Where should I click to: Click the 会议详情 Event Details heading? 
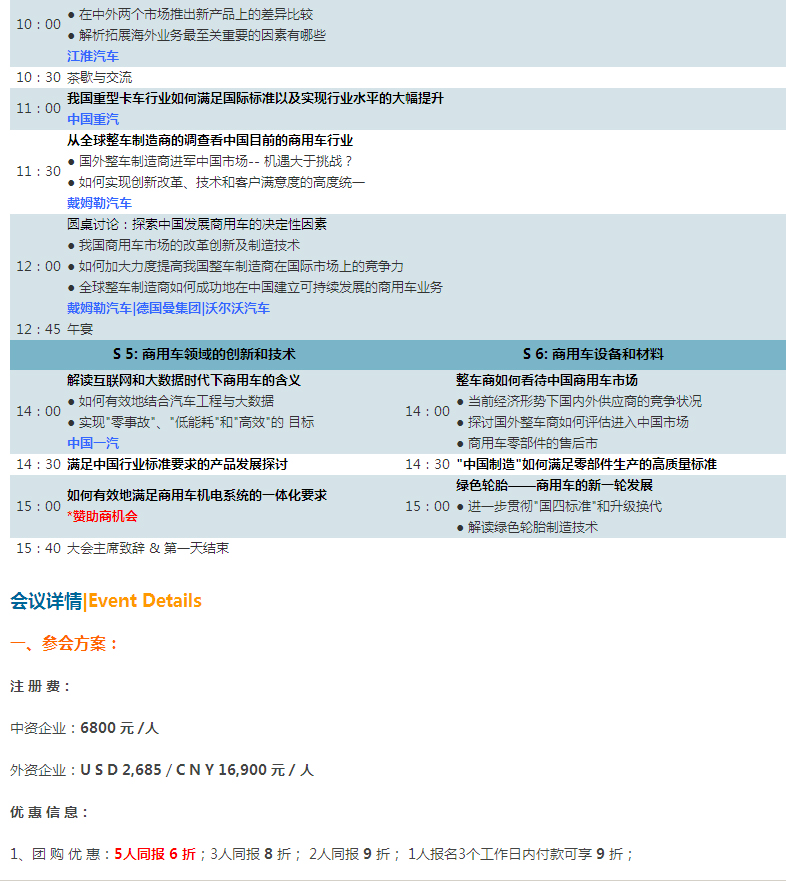[x=106, y=601]
